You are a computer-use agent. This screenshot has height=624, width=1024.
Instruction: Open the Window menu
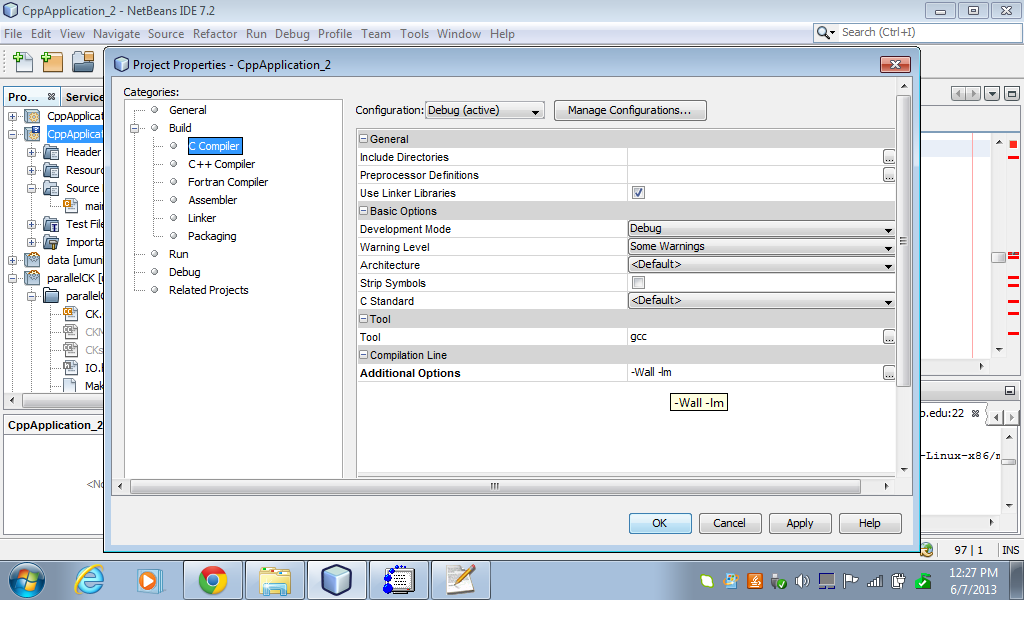coord(458,34)
